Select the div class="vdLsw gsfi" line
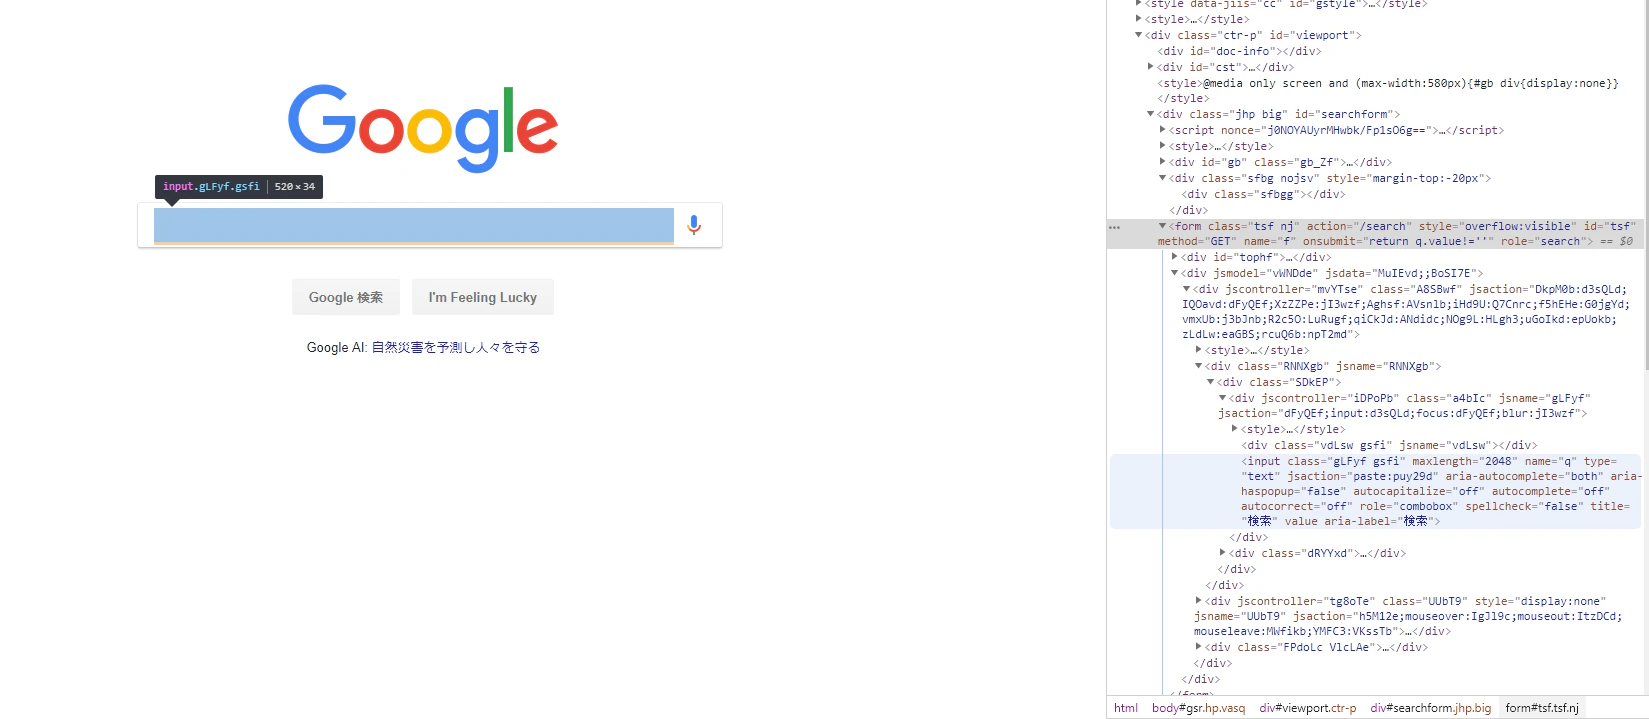This screenshot has width=1649, height=719. tap(1389, 445)
